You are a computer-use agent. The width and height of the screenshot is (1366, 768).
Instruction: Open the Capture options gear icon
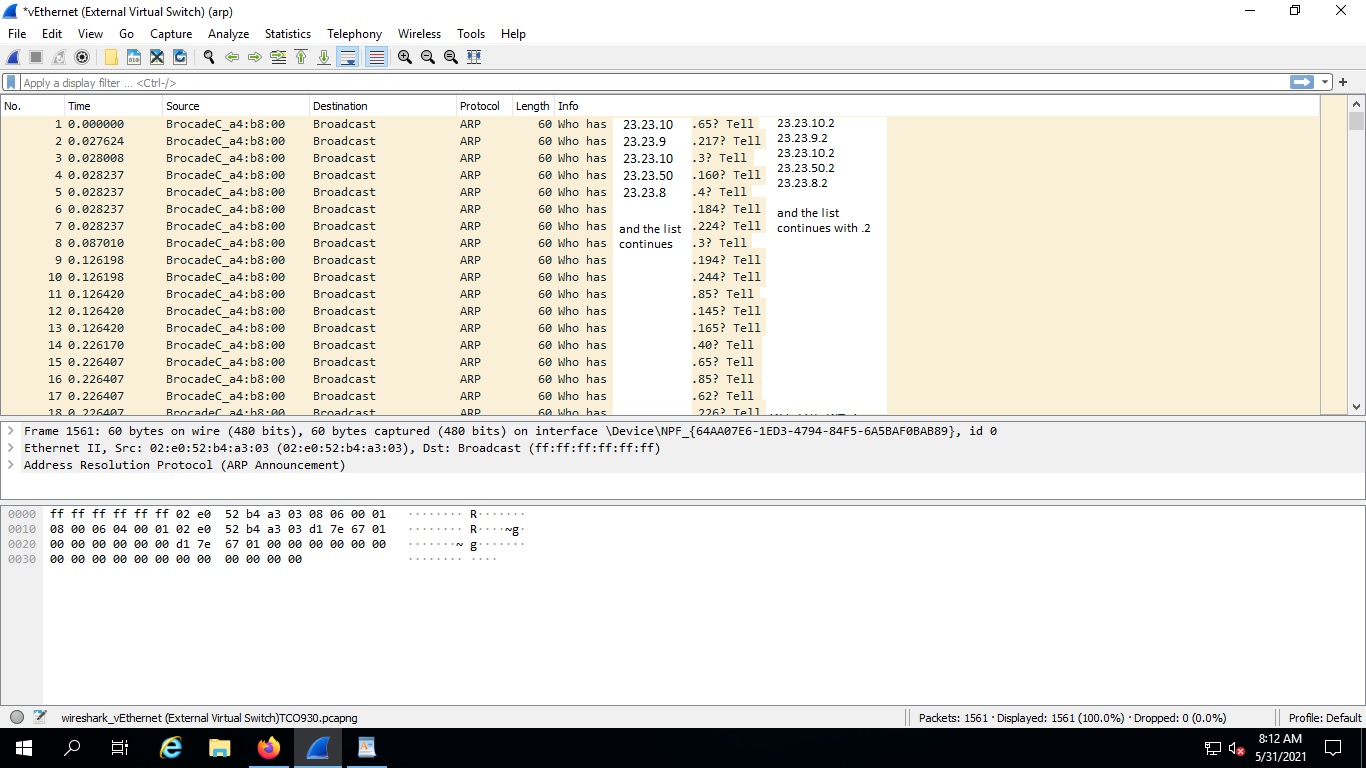pyautogui.click(x=82, y=57)
